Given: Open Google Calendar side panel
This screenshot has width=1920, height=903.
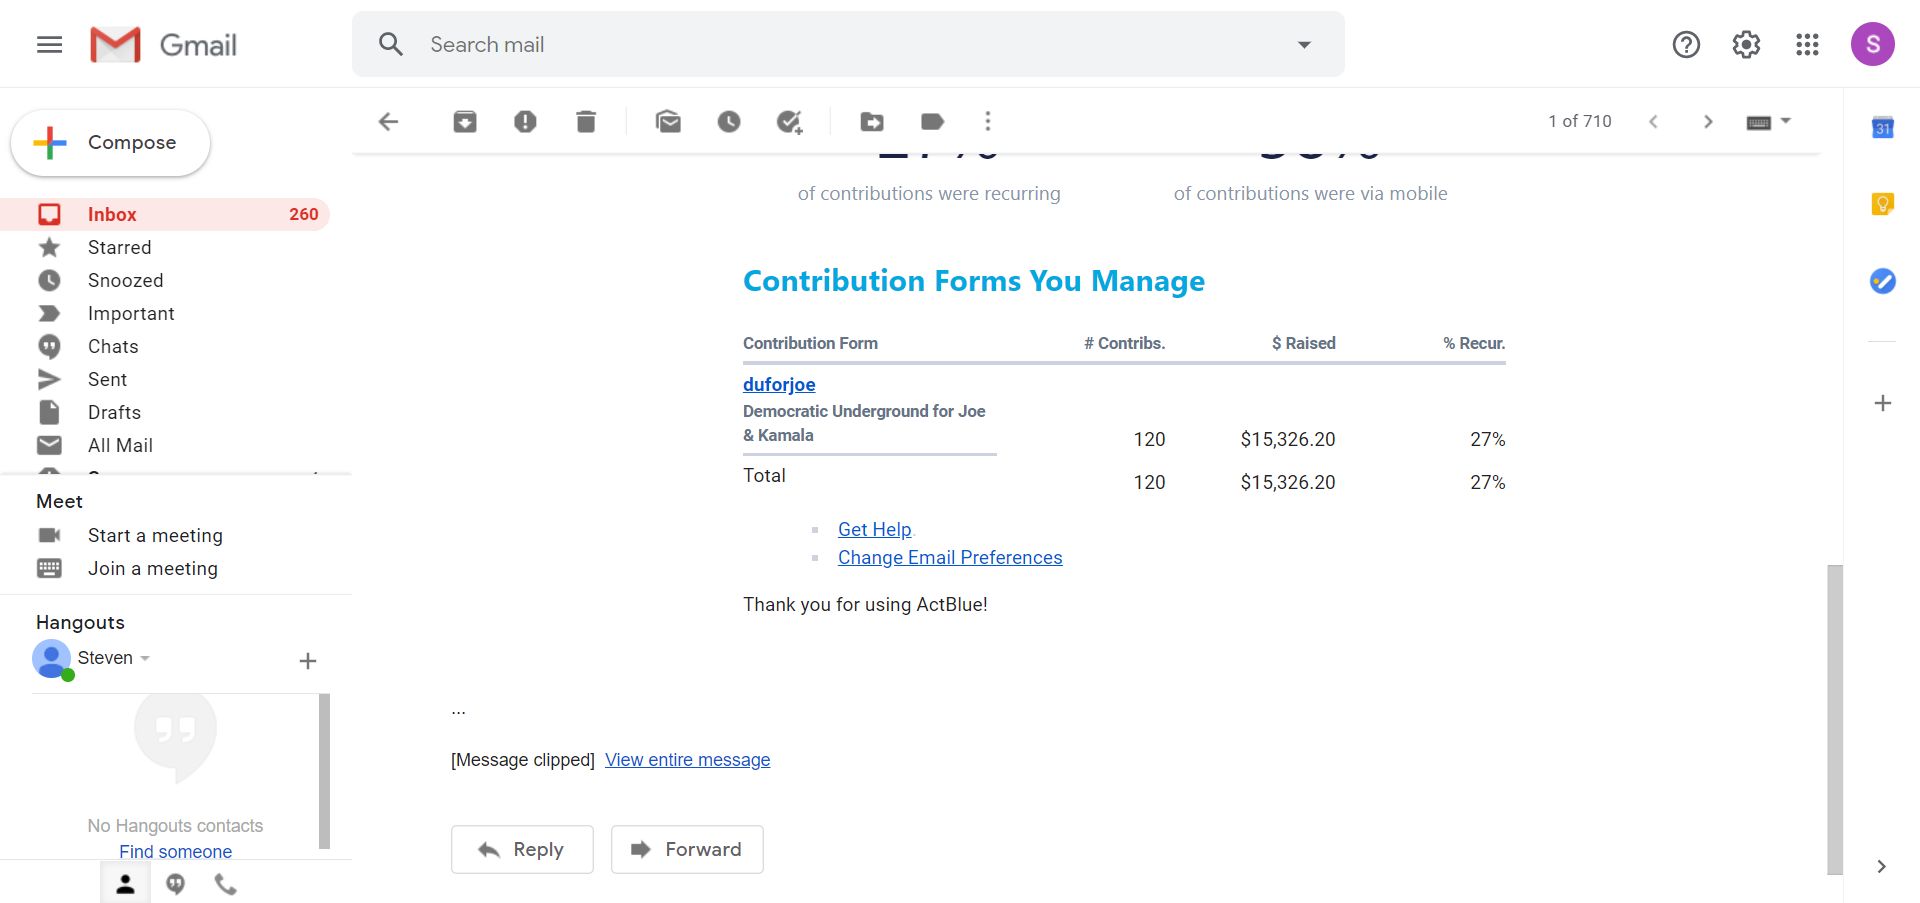Looking at the screenshot, I should tap(1883, 128).
